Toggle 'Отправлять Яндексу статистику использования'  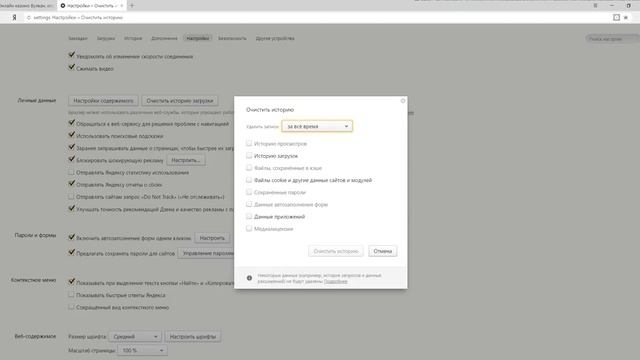coord(71,172)
